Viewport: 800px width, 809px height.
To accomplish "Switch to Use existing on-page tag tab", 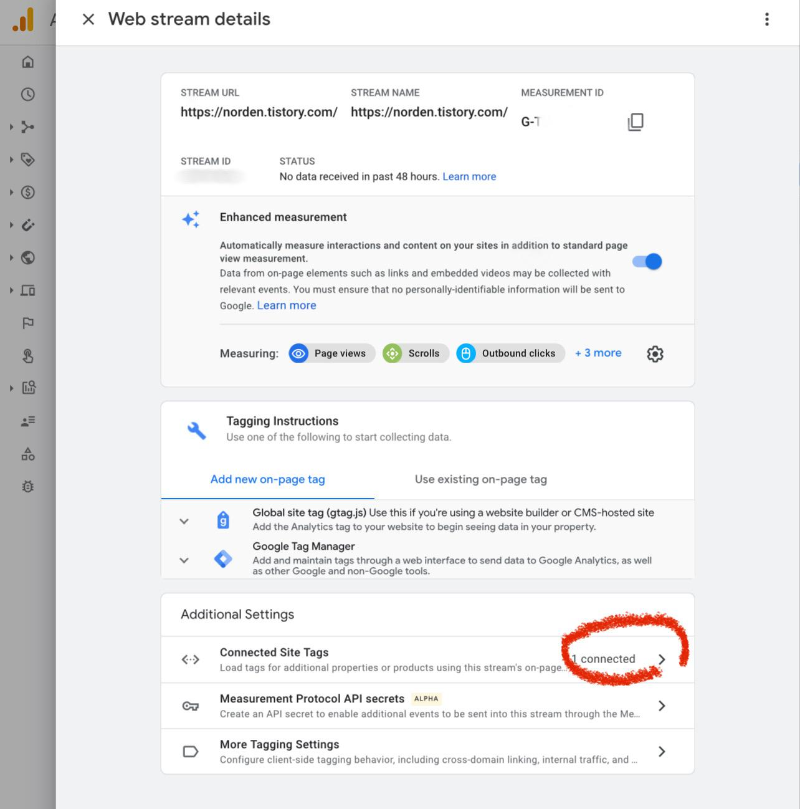I will pos(480,479).
